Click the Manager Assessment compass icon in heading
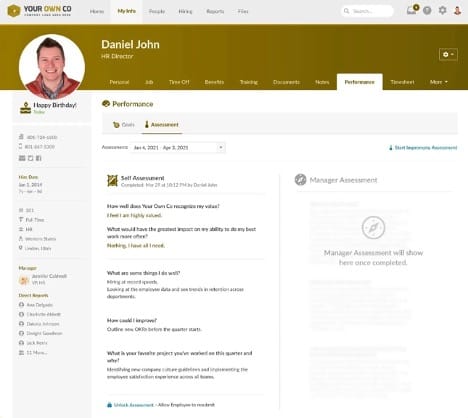 tap(300, 180)
